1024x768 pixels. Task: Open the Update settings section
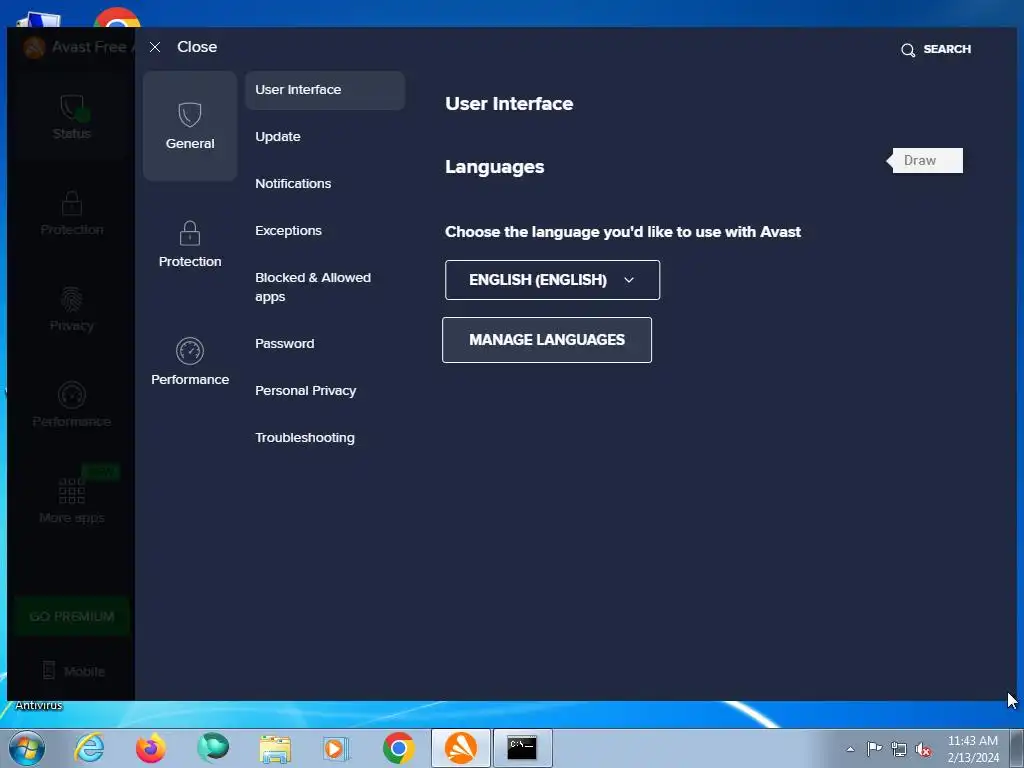pyautogui.click(x=278, y=136)
